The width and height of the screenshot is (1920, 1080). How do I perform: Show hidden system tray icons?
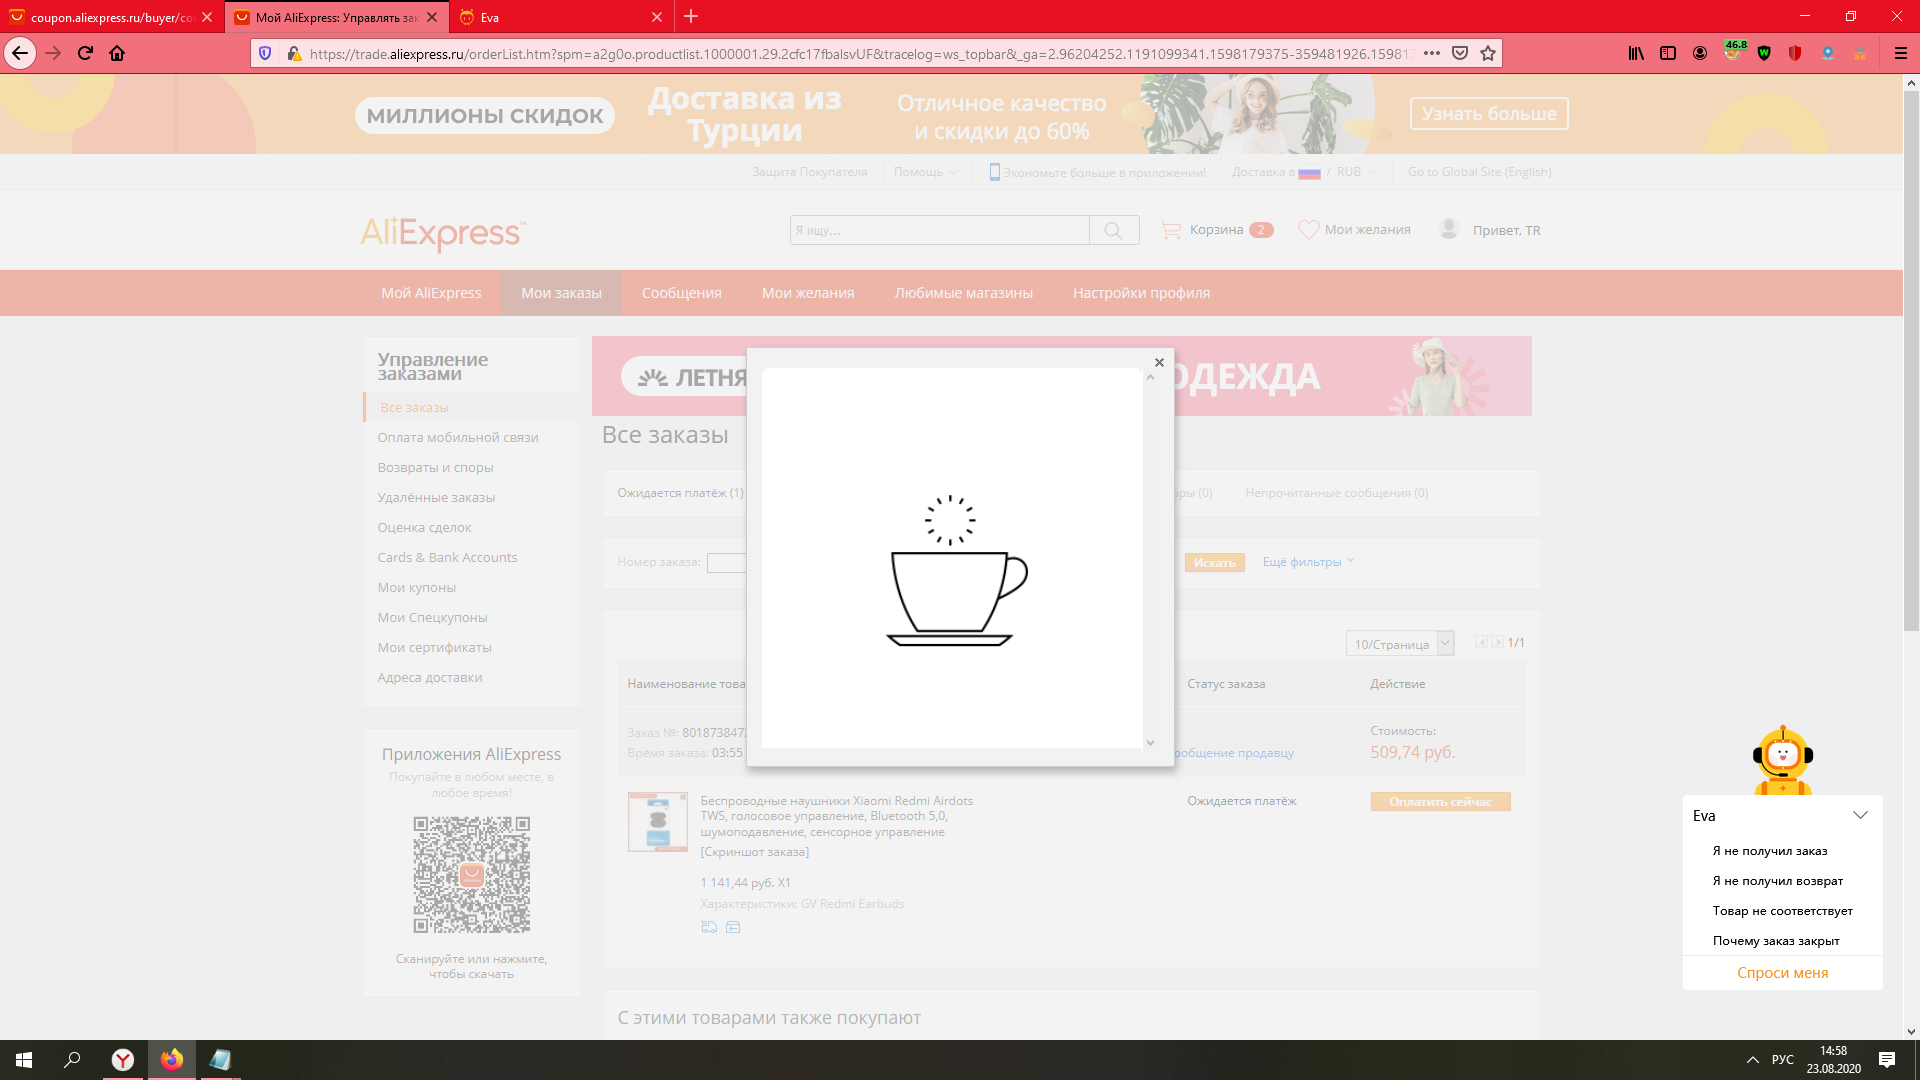[1752, 1060]
